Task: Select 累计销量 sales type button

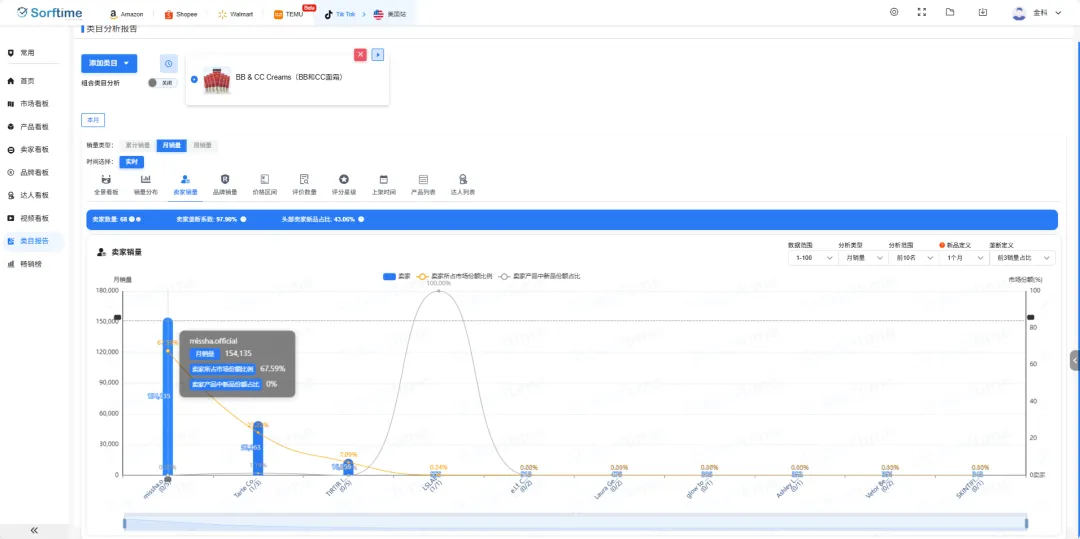Action: click(139, 145)
